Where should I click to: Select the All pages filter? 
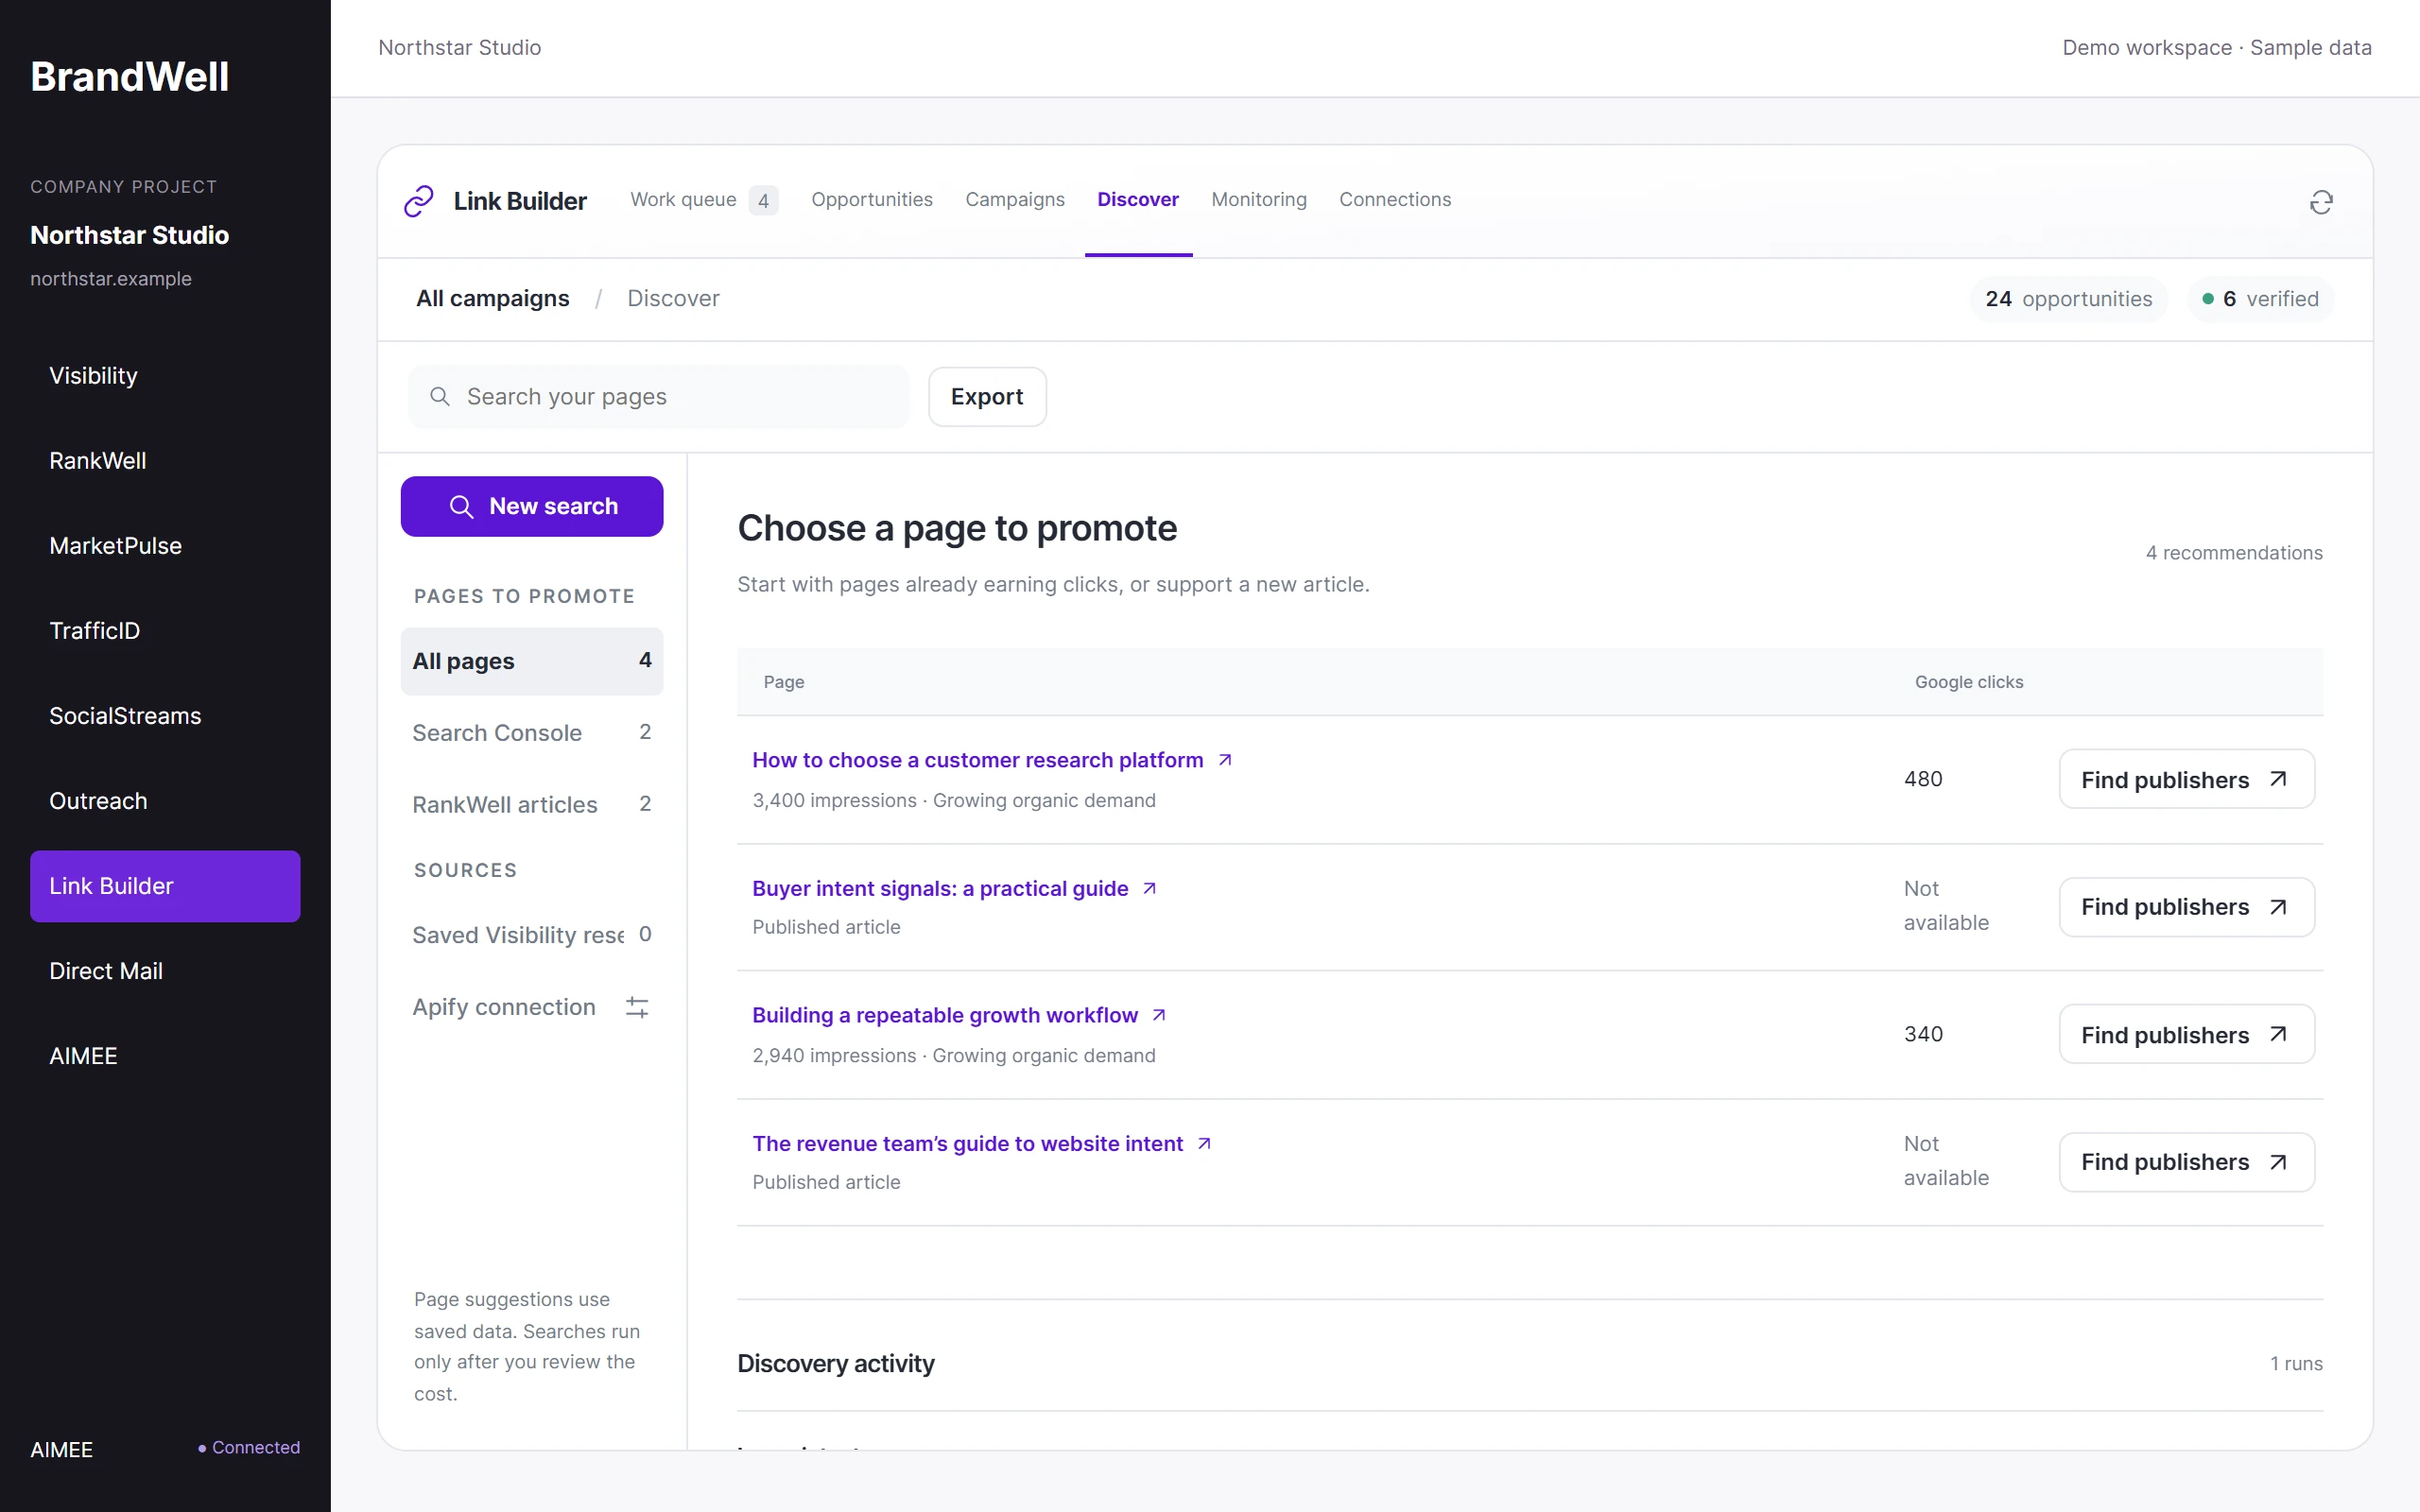(x=532, y=661)
